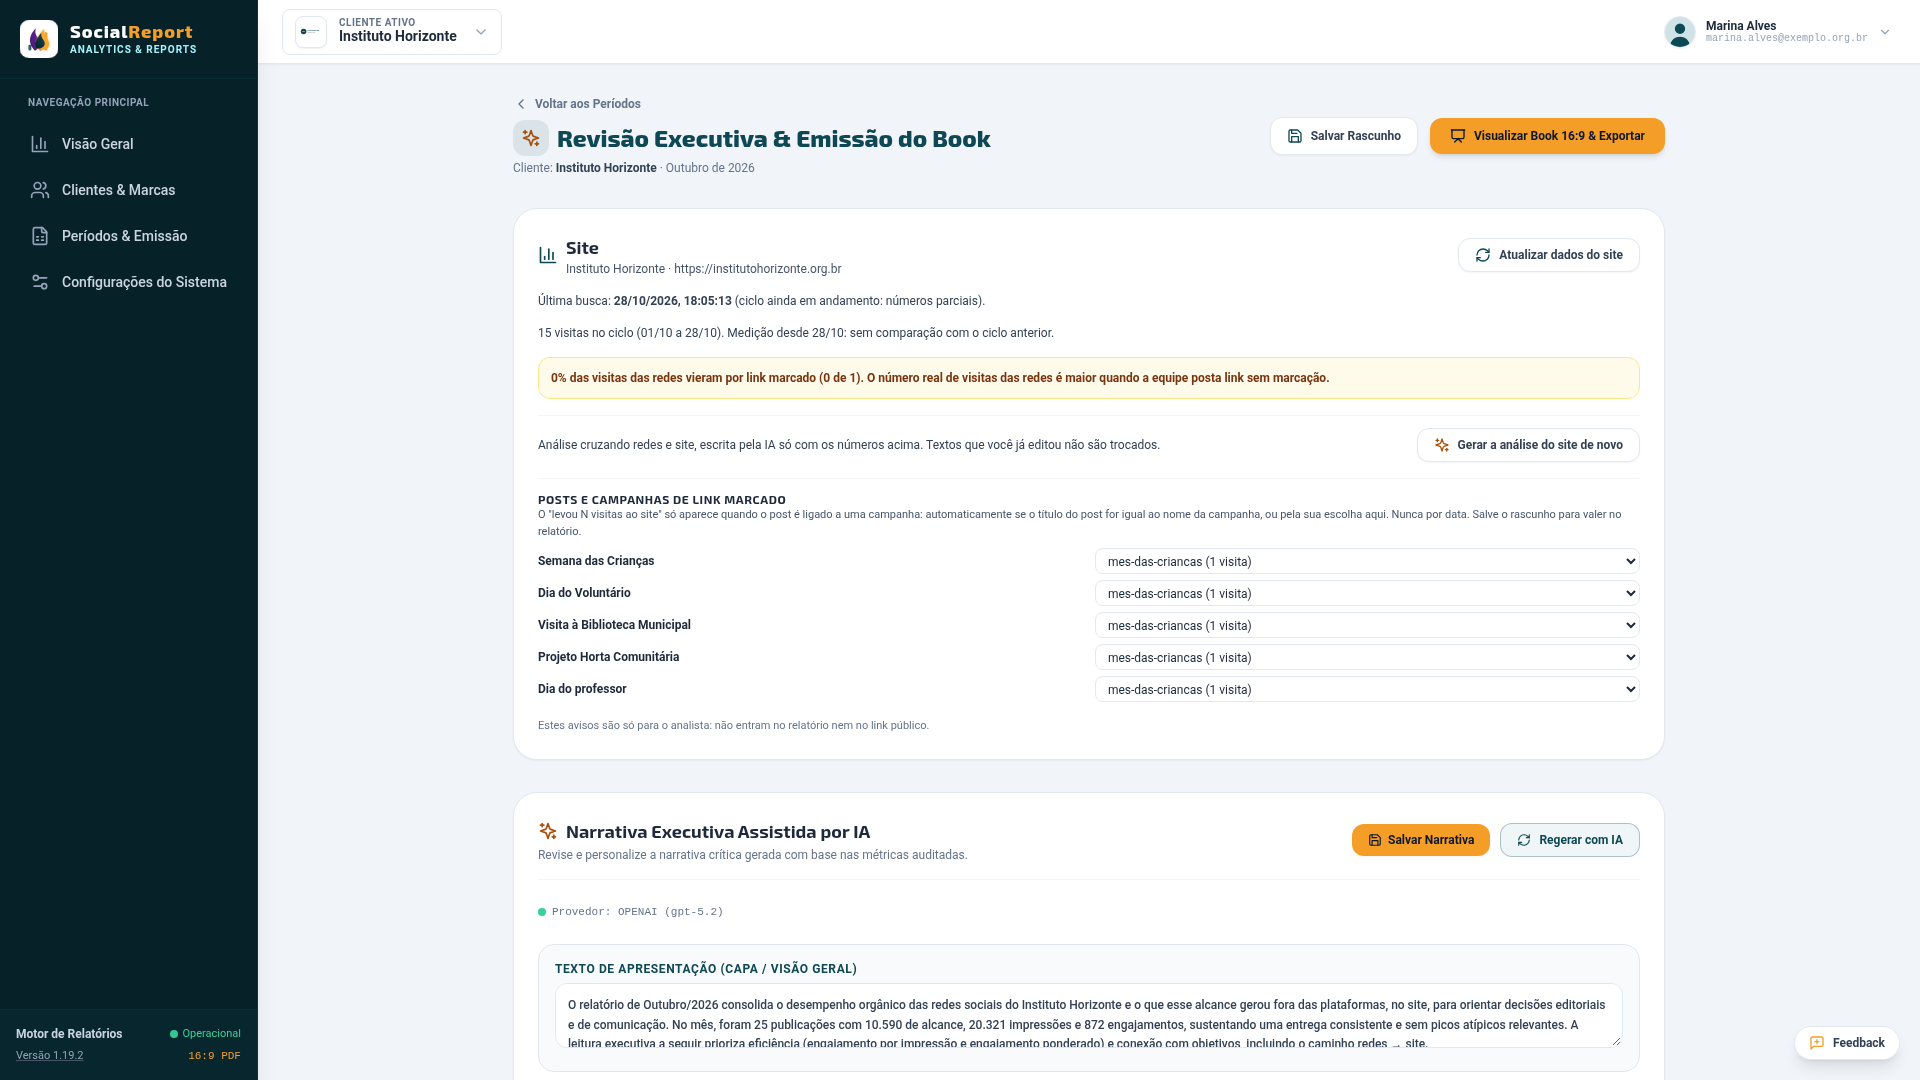Click the yellow warning about link marcado

click(1088, 378)
